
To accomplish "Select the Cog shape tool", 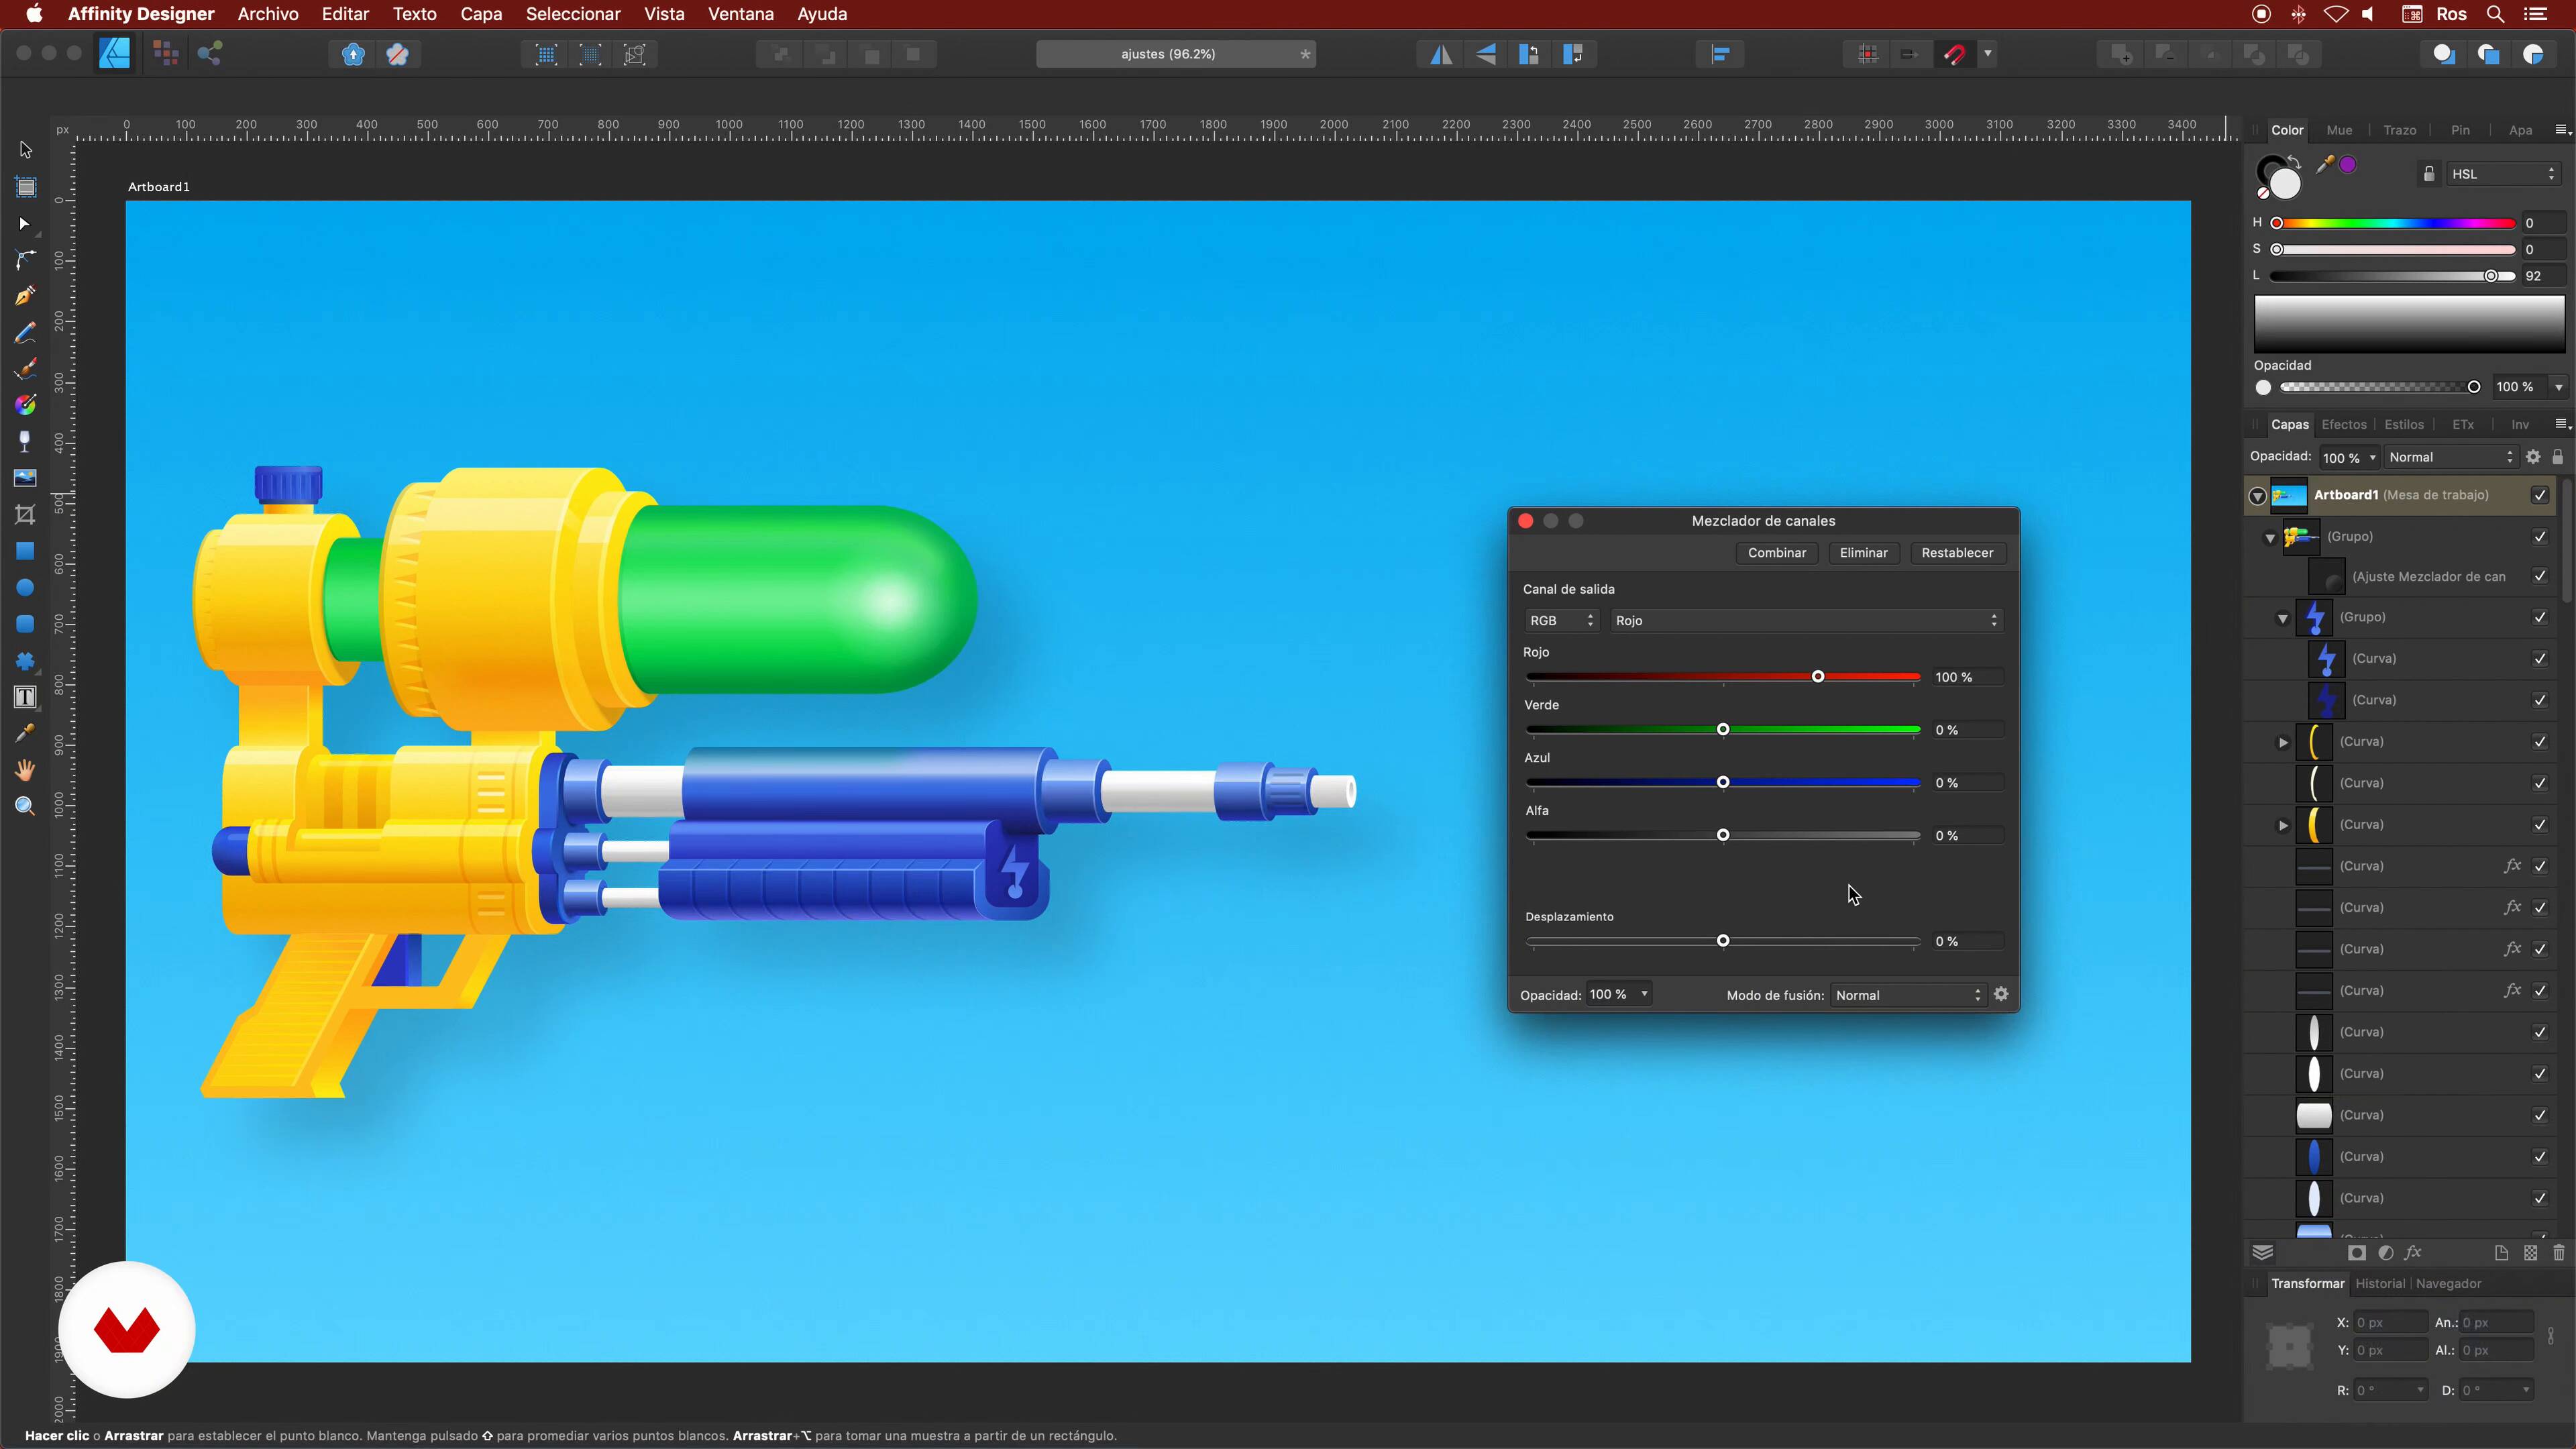I will click(x=26, y=661).
